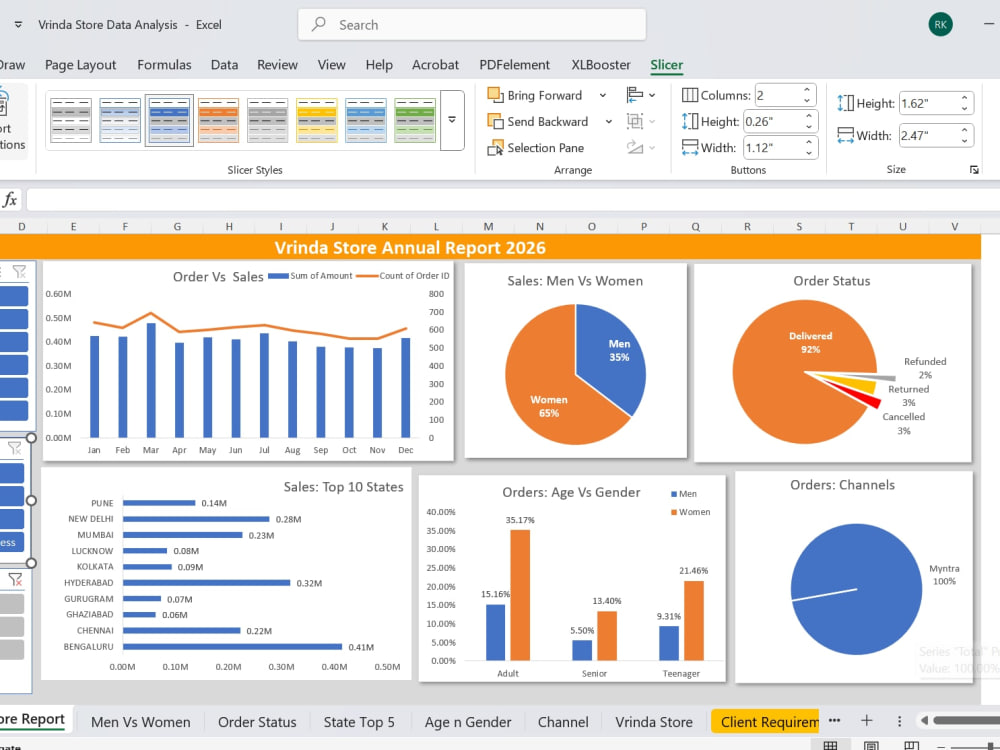The image size is (1000, 750).
Task: Switch to Client Requirement sheet tab
Action: point(765,722)
